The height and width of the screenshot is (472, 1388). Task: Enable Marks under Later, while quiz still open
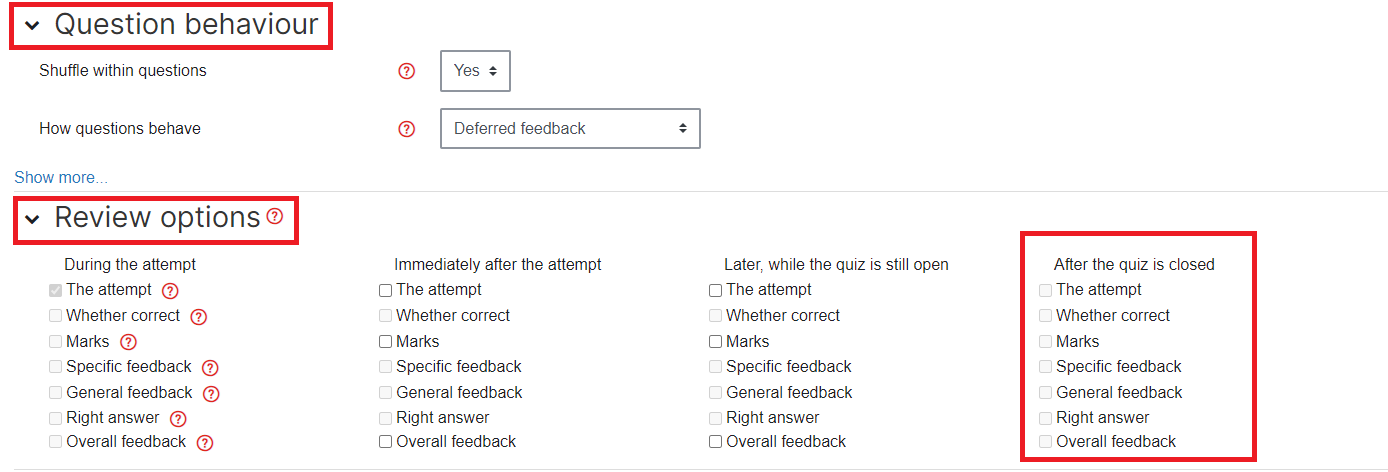pos(716,342)
